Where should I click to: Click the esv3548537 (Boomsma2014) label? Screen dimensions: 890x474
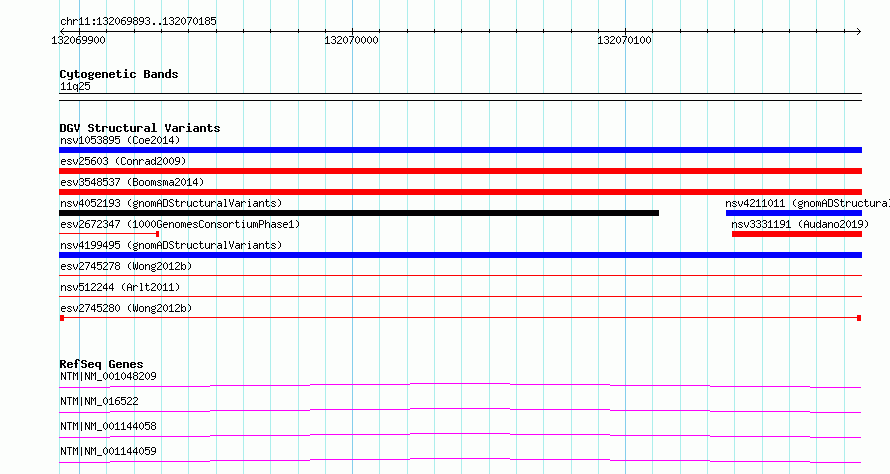pos(132,182)
